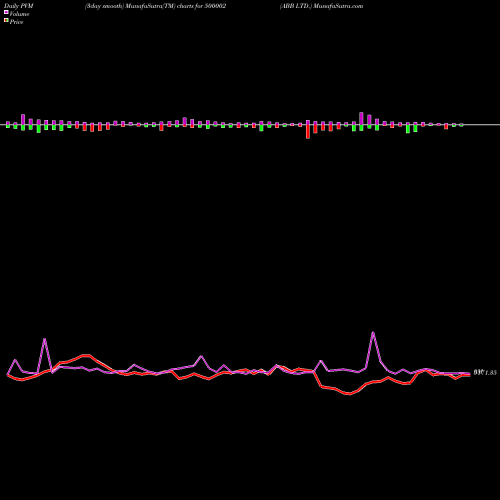Click the '(3day smooth) MunafaSutra(TM) charts for 500002' heading
Viewport: 500px width, 500px height.
point(155,6)
